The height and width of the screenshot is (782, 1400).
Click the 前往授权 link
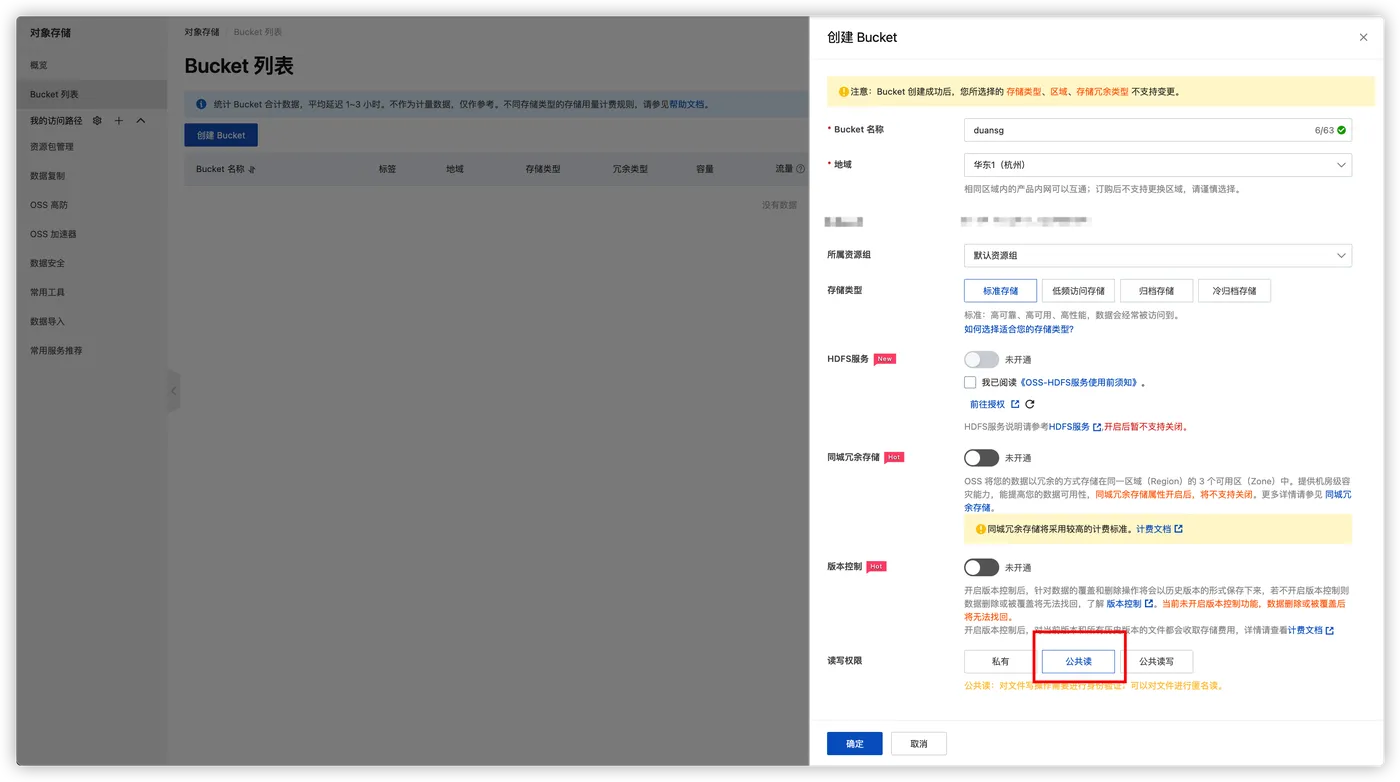987,404
